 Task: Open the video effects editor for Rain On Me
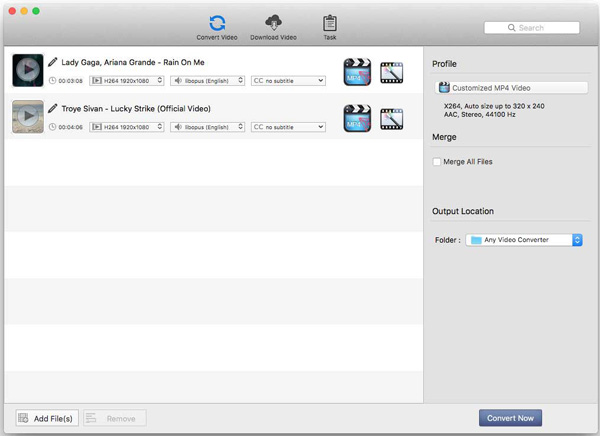click(x=391, y=72)
